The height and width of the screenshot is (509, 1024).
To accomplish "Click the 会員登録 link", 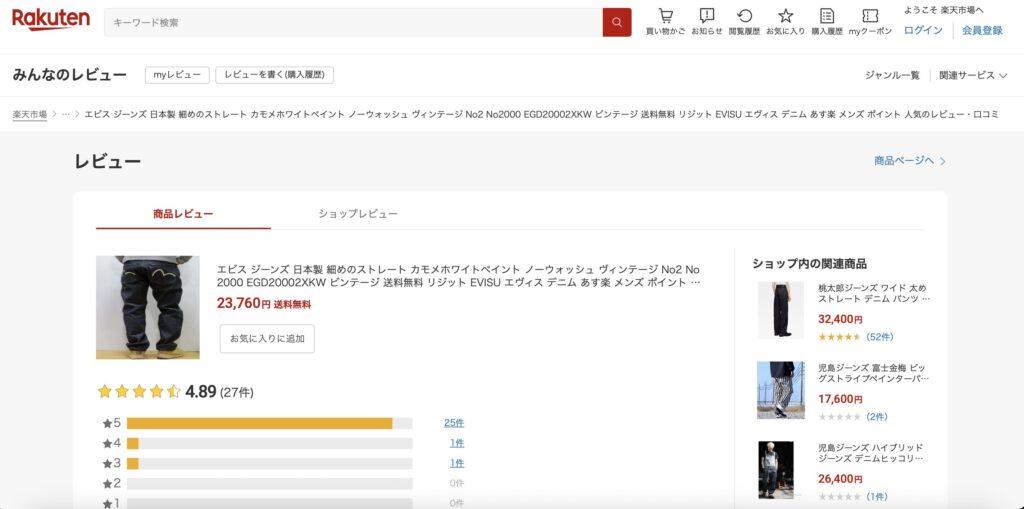I will coord(982,30).
